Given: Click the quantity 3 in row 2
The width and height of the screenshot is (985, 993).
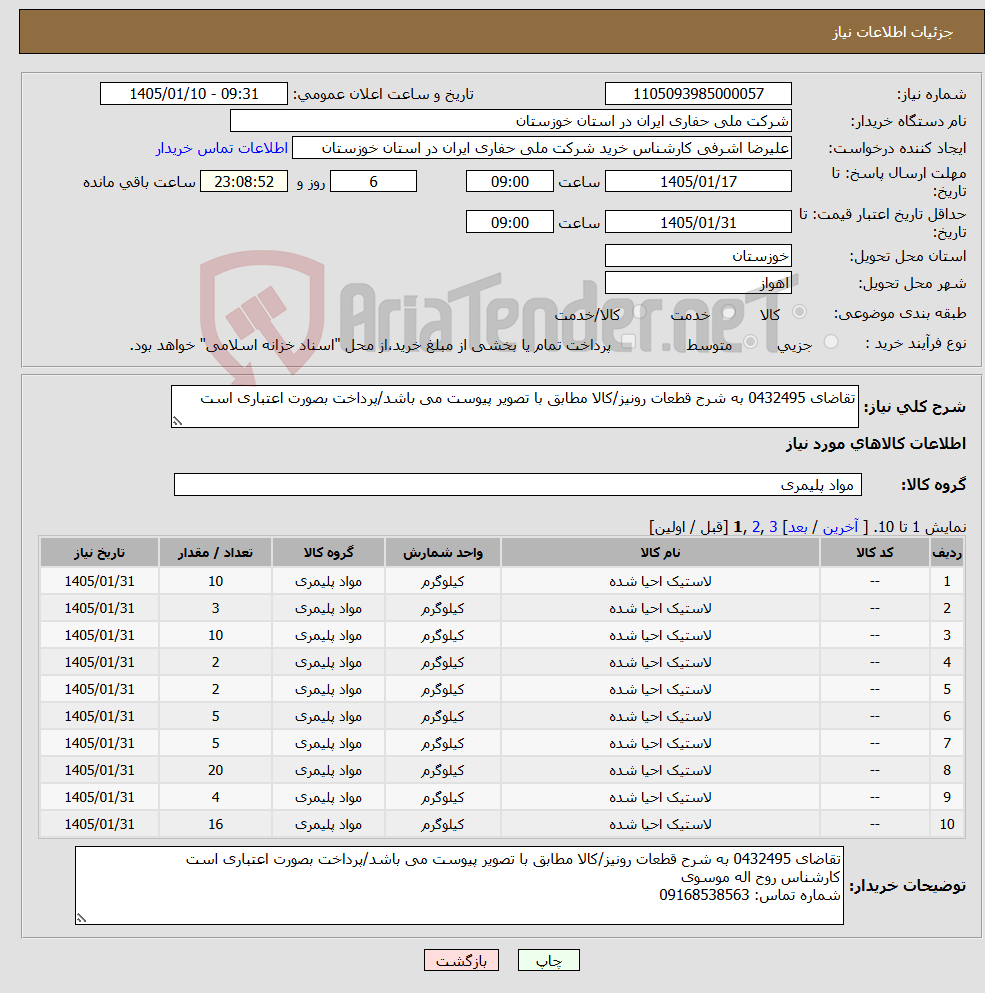Looking at the screenshot, I should (215, 609).
